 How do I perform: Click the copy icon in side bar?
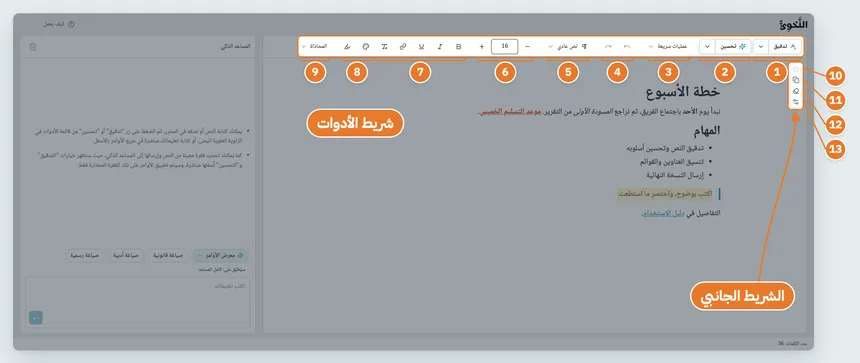796,80
